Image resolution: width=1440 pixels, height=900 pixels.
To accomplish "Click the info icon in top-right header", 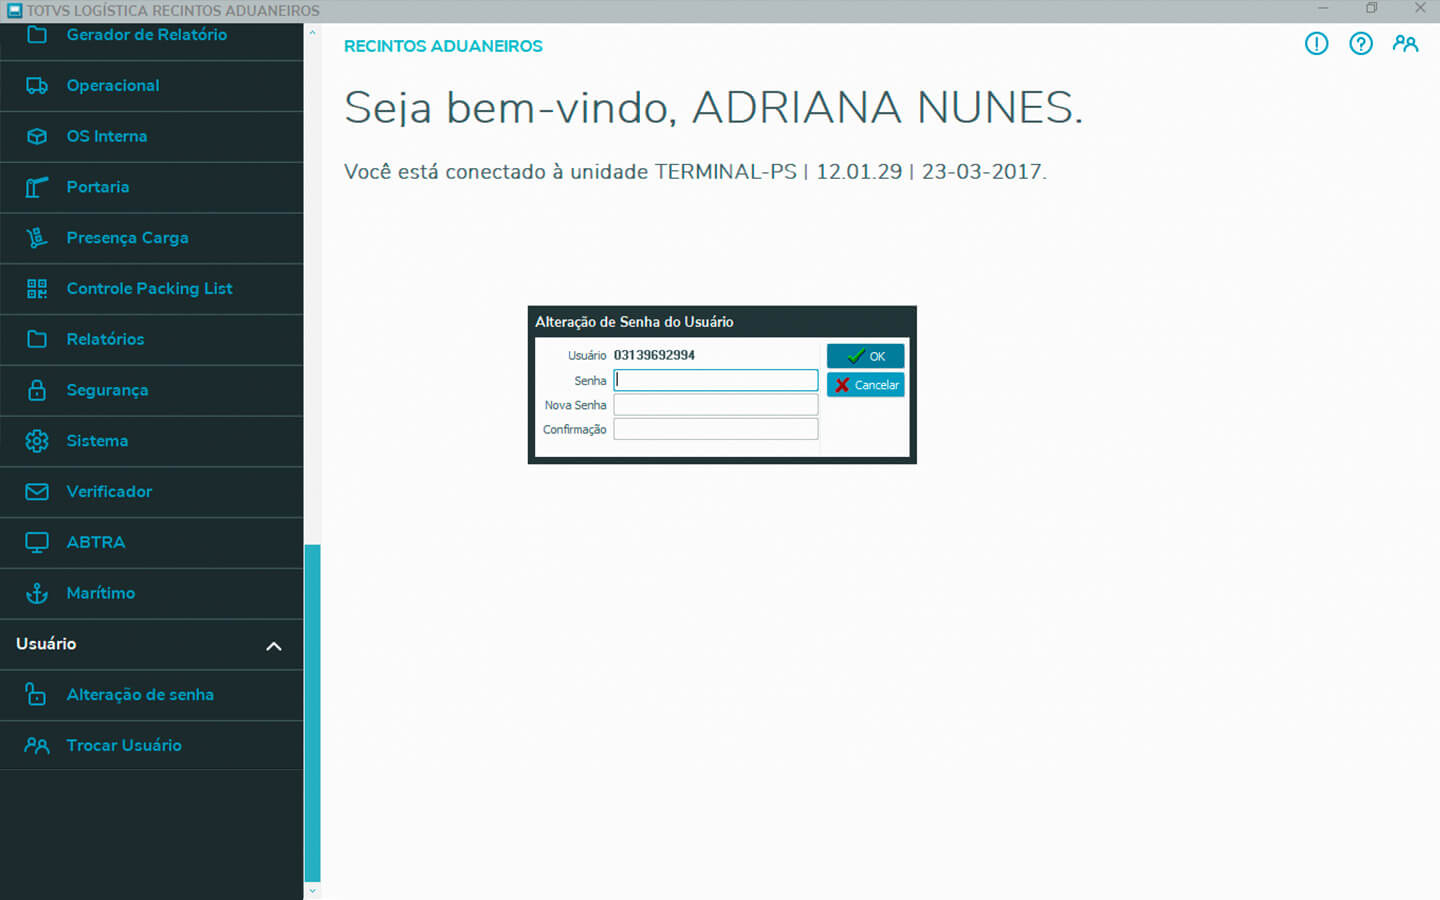I will click(1316, 44).
